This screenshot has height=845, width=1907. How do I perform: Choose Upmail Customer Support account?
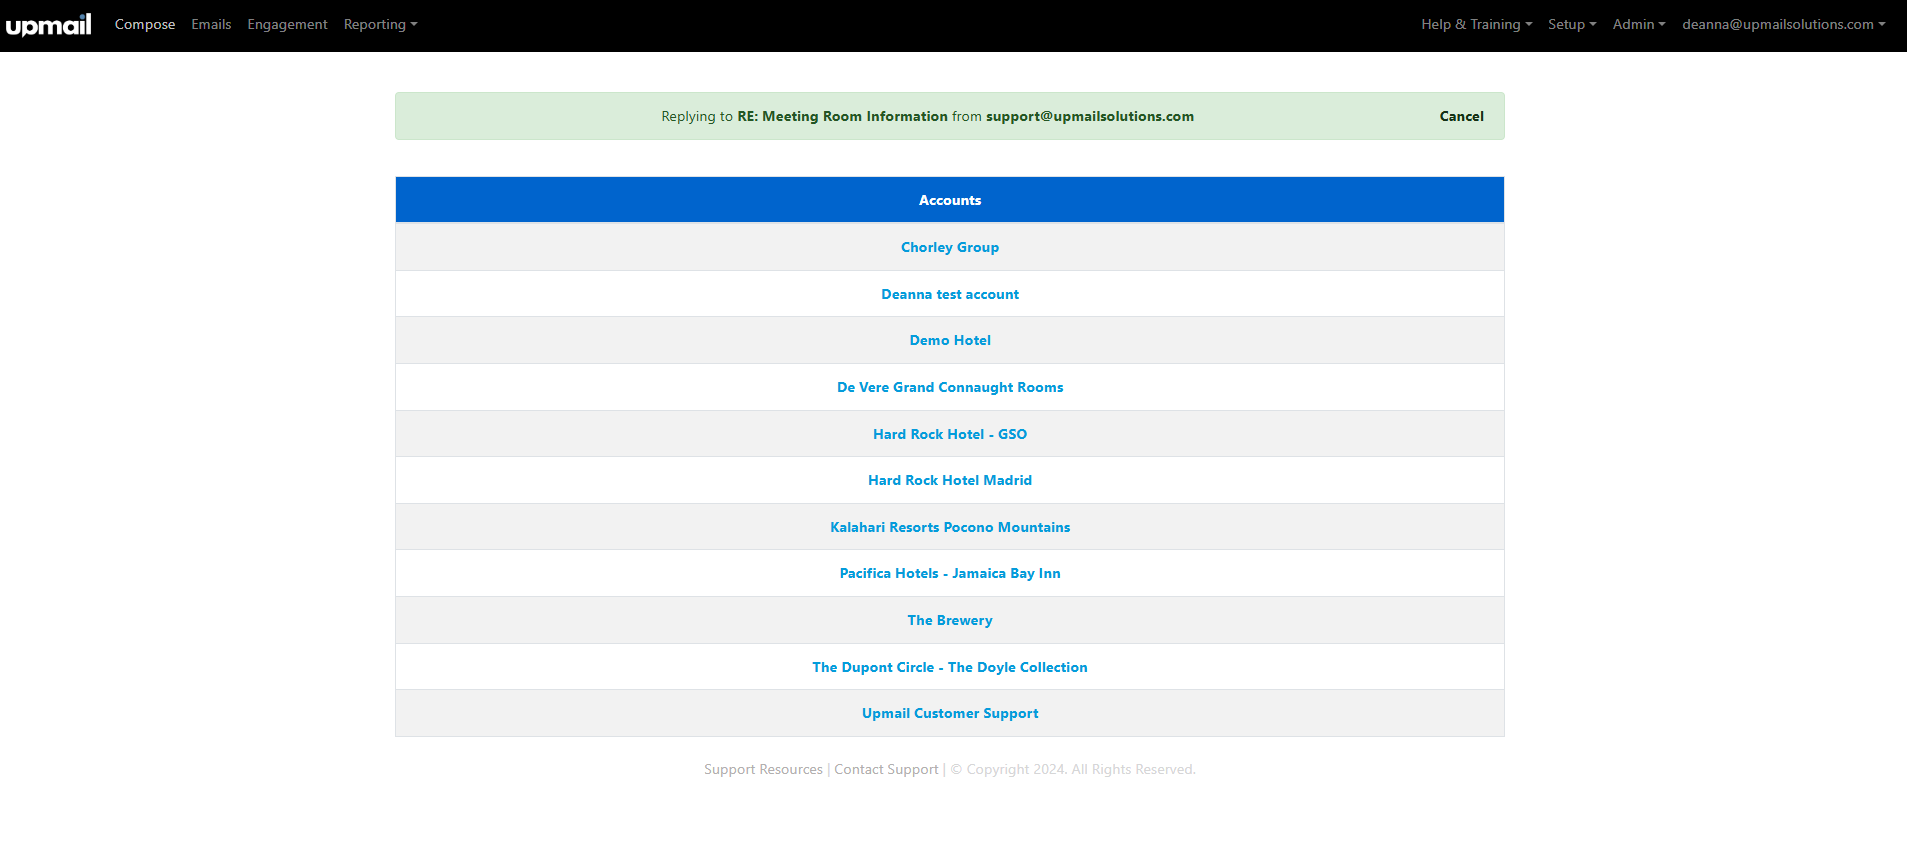pos(950,713)
